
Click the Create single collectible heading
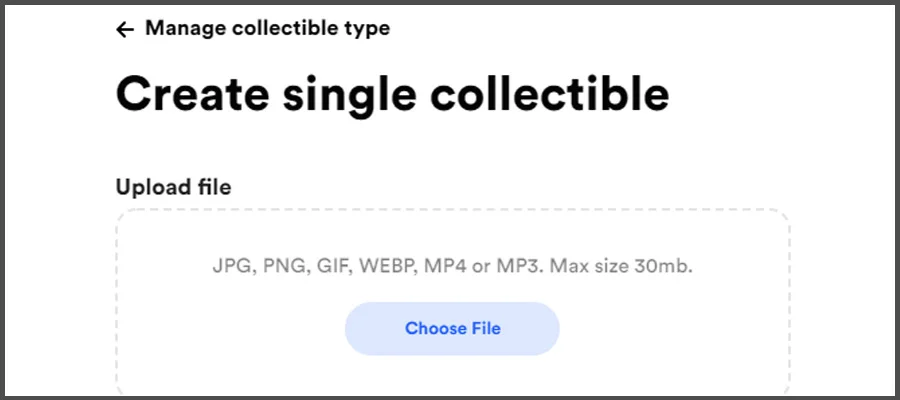pos(392,94)
